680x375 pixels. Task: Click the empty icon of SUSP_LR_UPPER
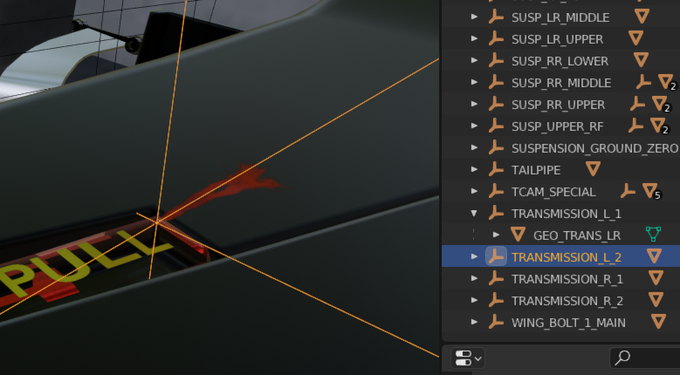click(x=496, y=39)
